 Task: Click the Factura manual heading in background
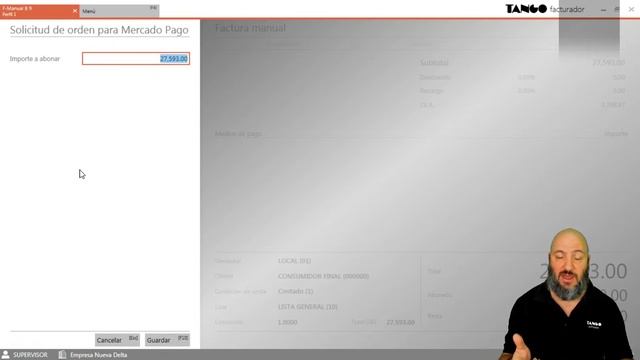[x=250, y=28]
